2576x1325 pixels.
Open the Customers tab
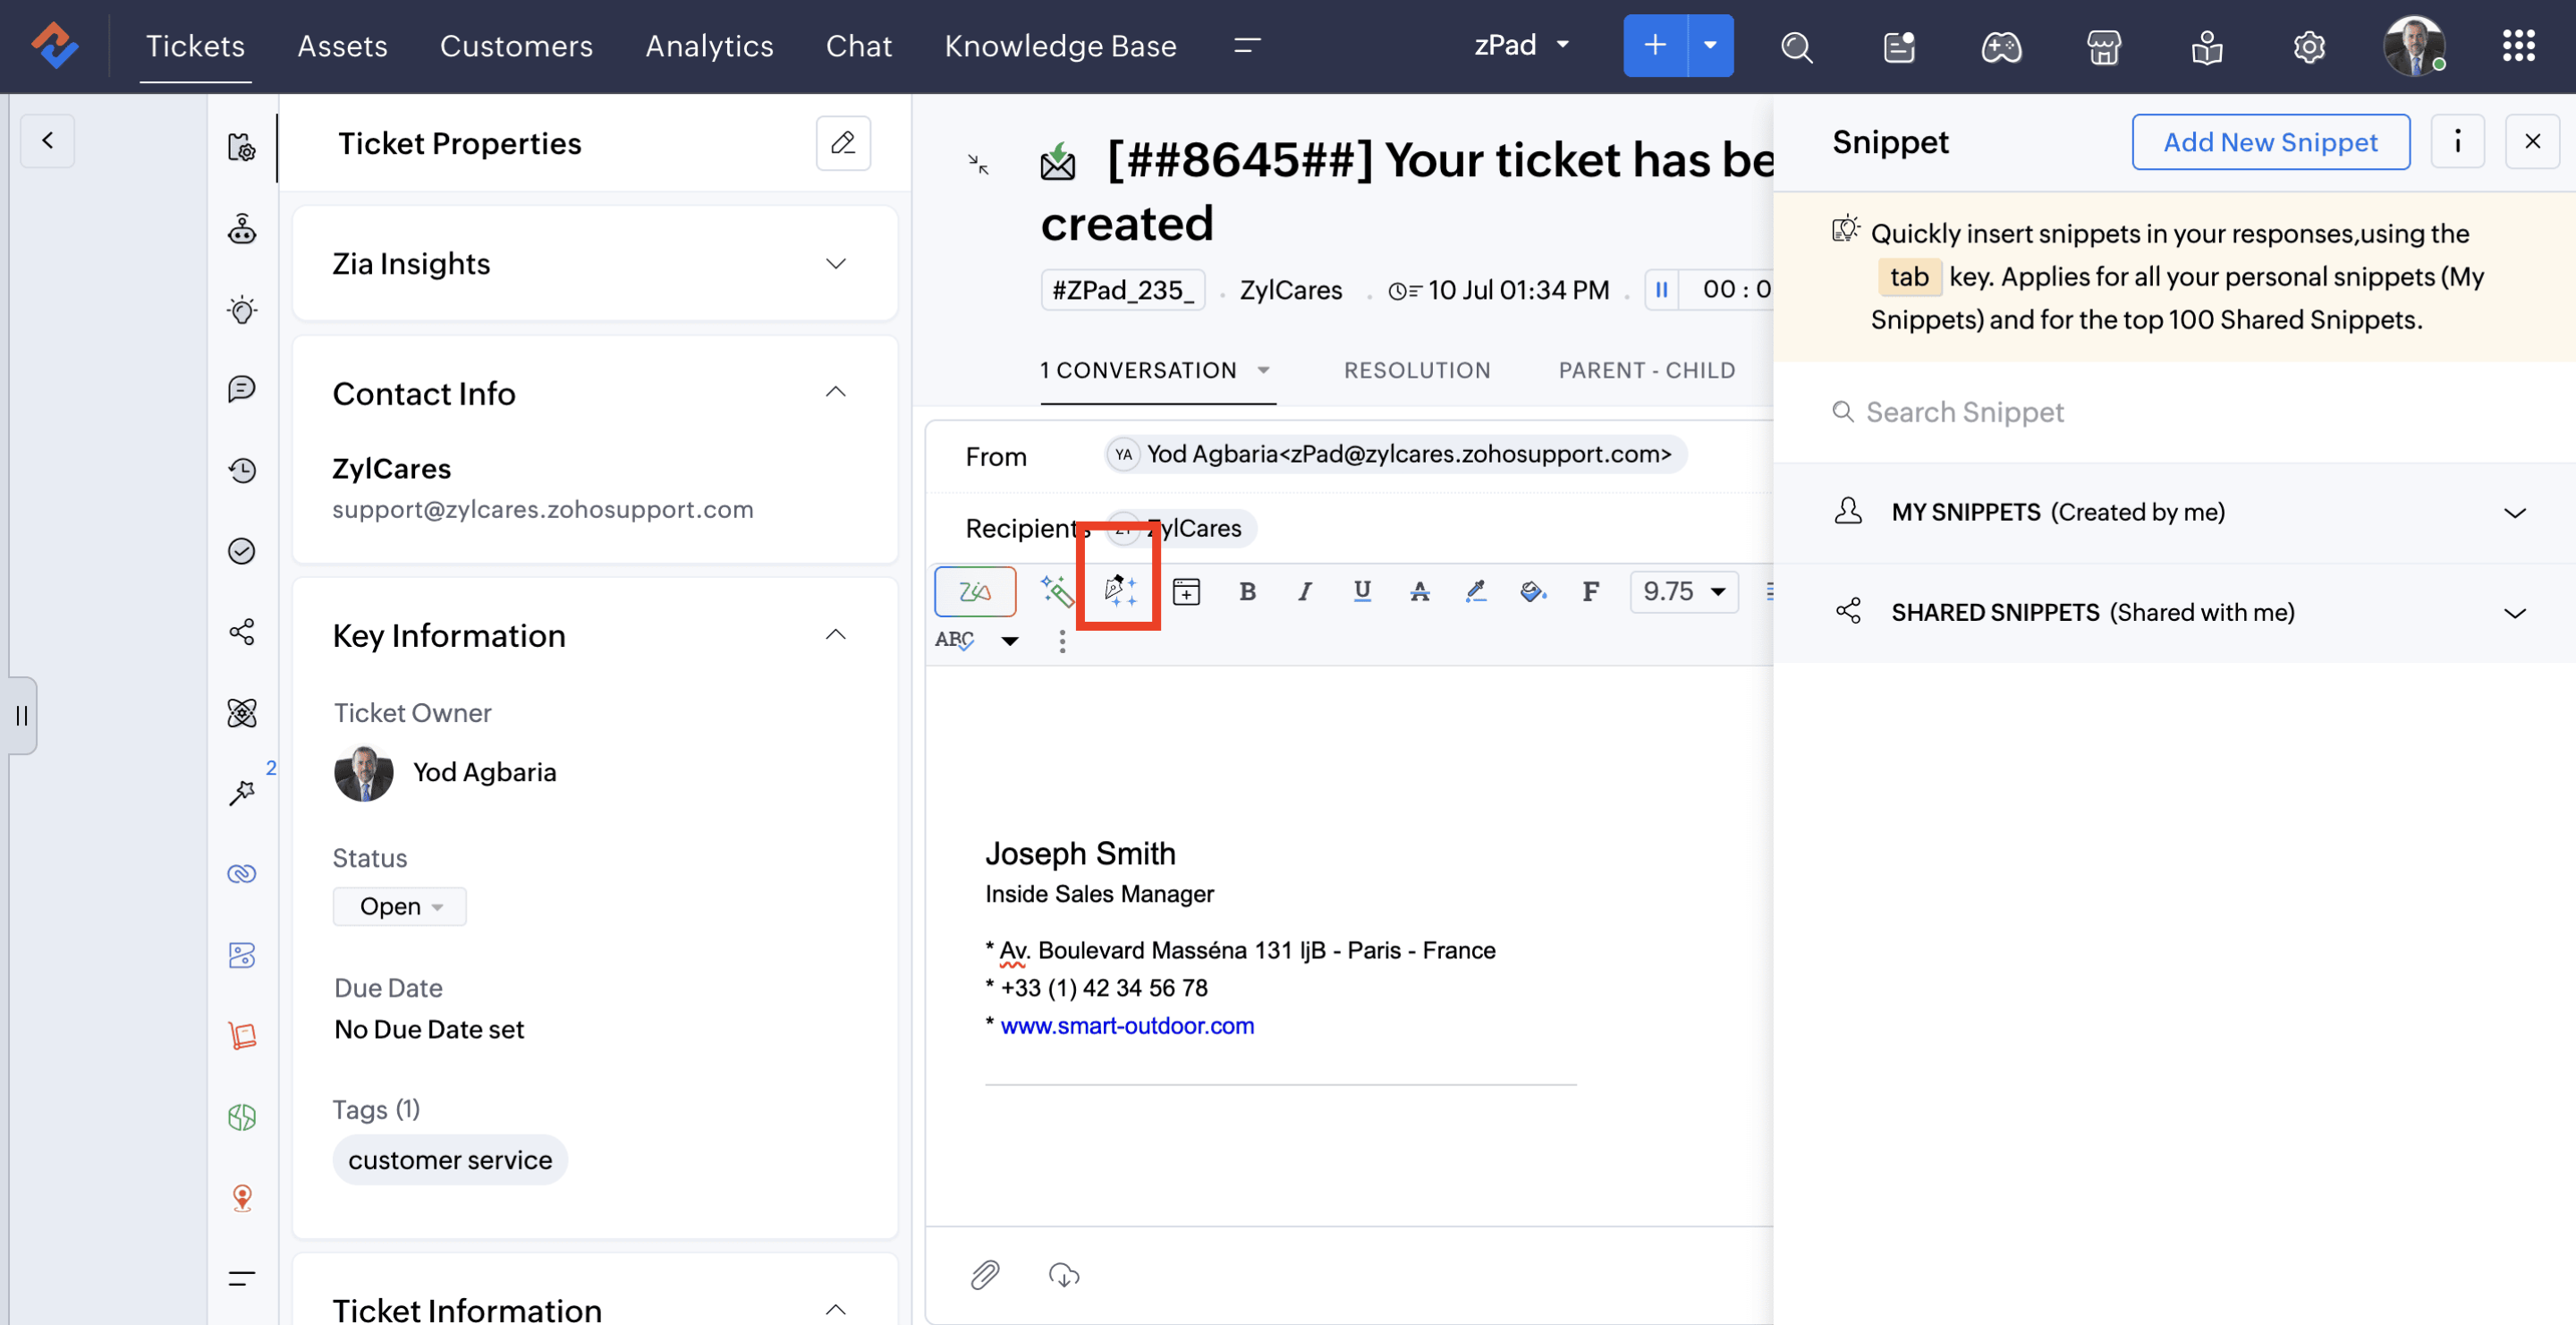tap(516, 46)
